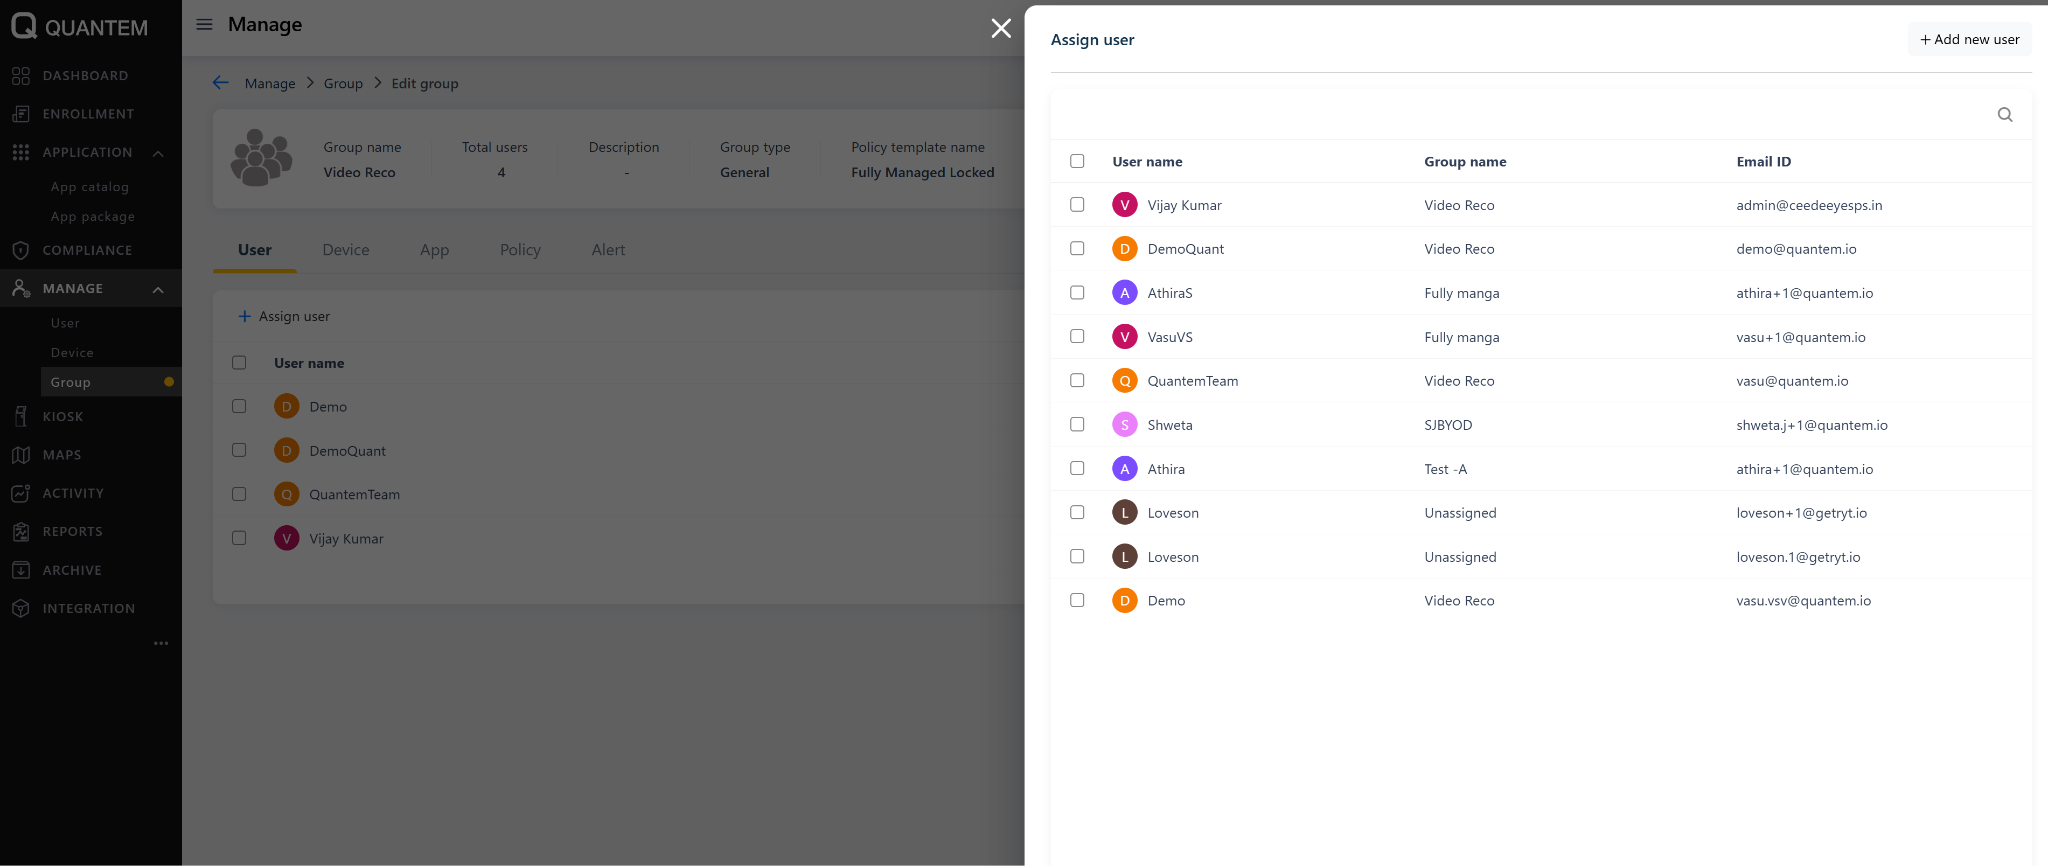Select the Shweta user checkbox
This screenshot has width=2048, height=866.
[1077, 425]
